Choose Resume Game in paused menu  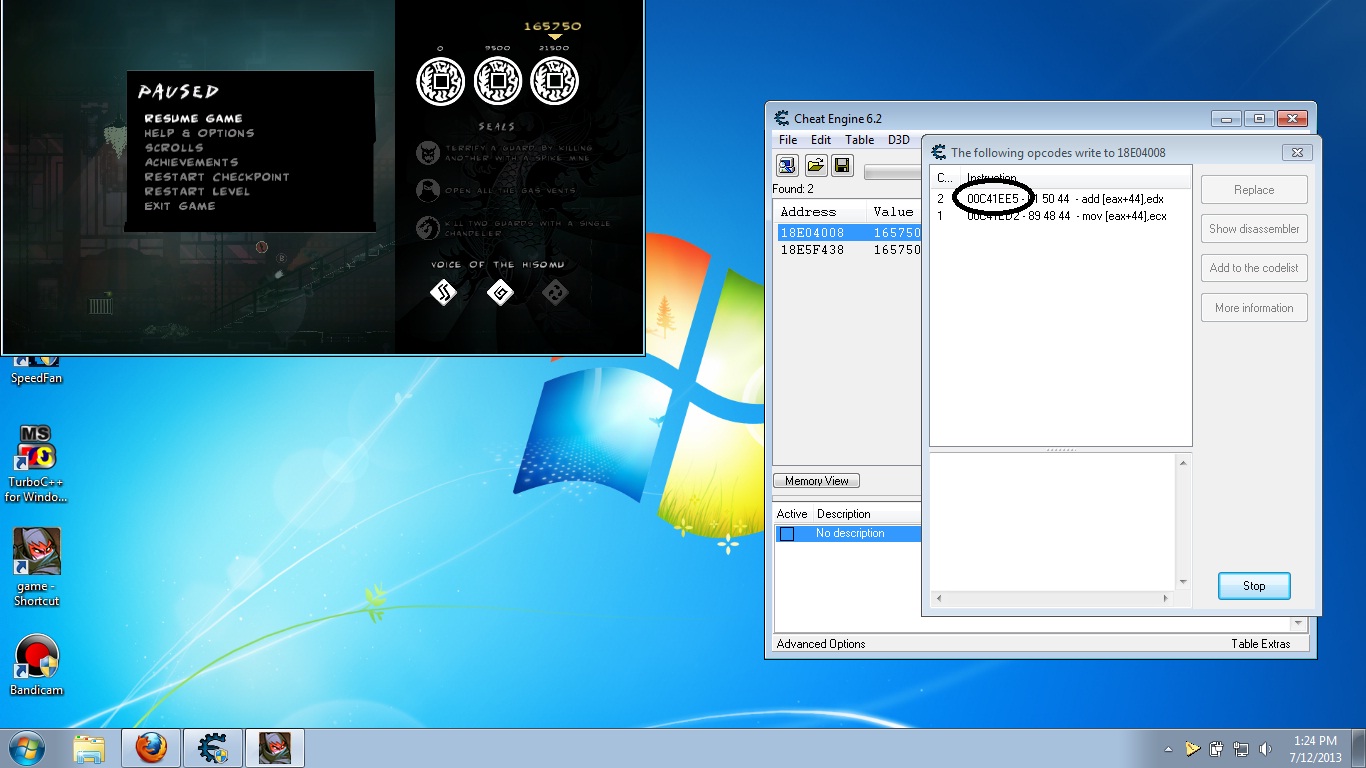(x=193, y=118)
